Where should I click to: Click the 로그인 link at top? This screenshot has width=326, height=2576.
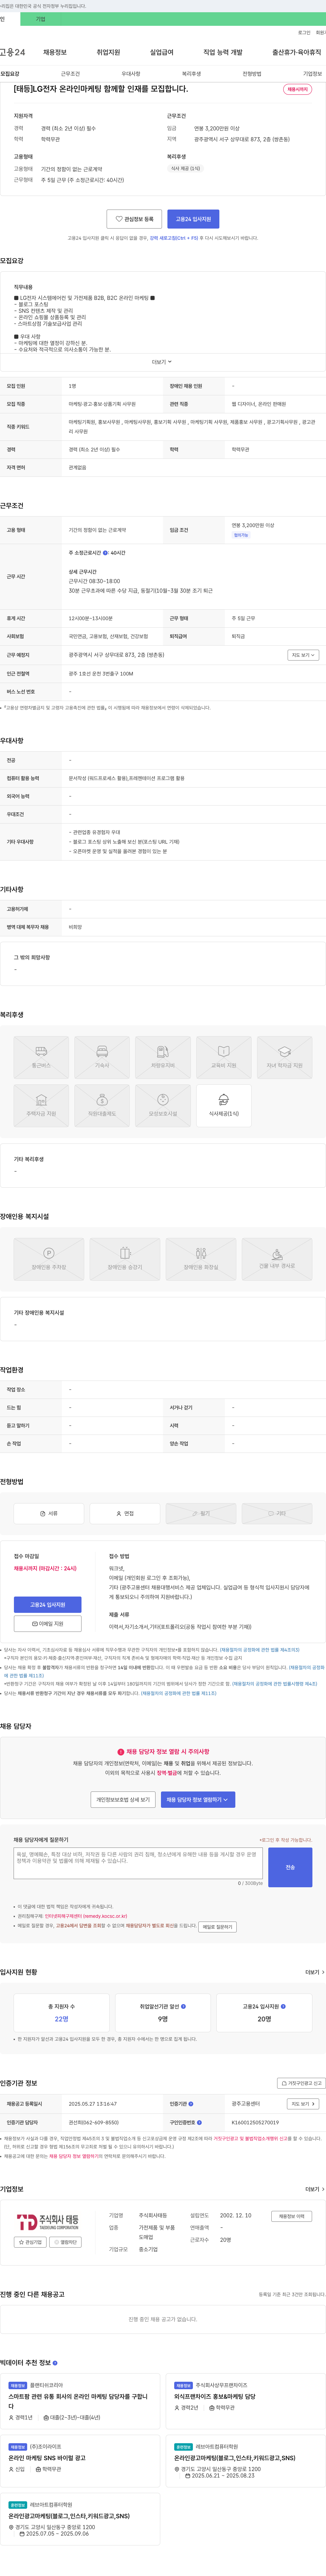point(304,33)
